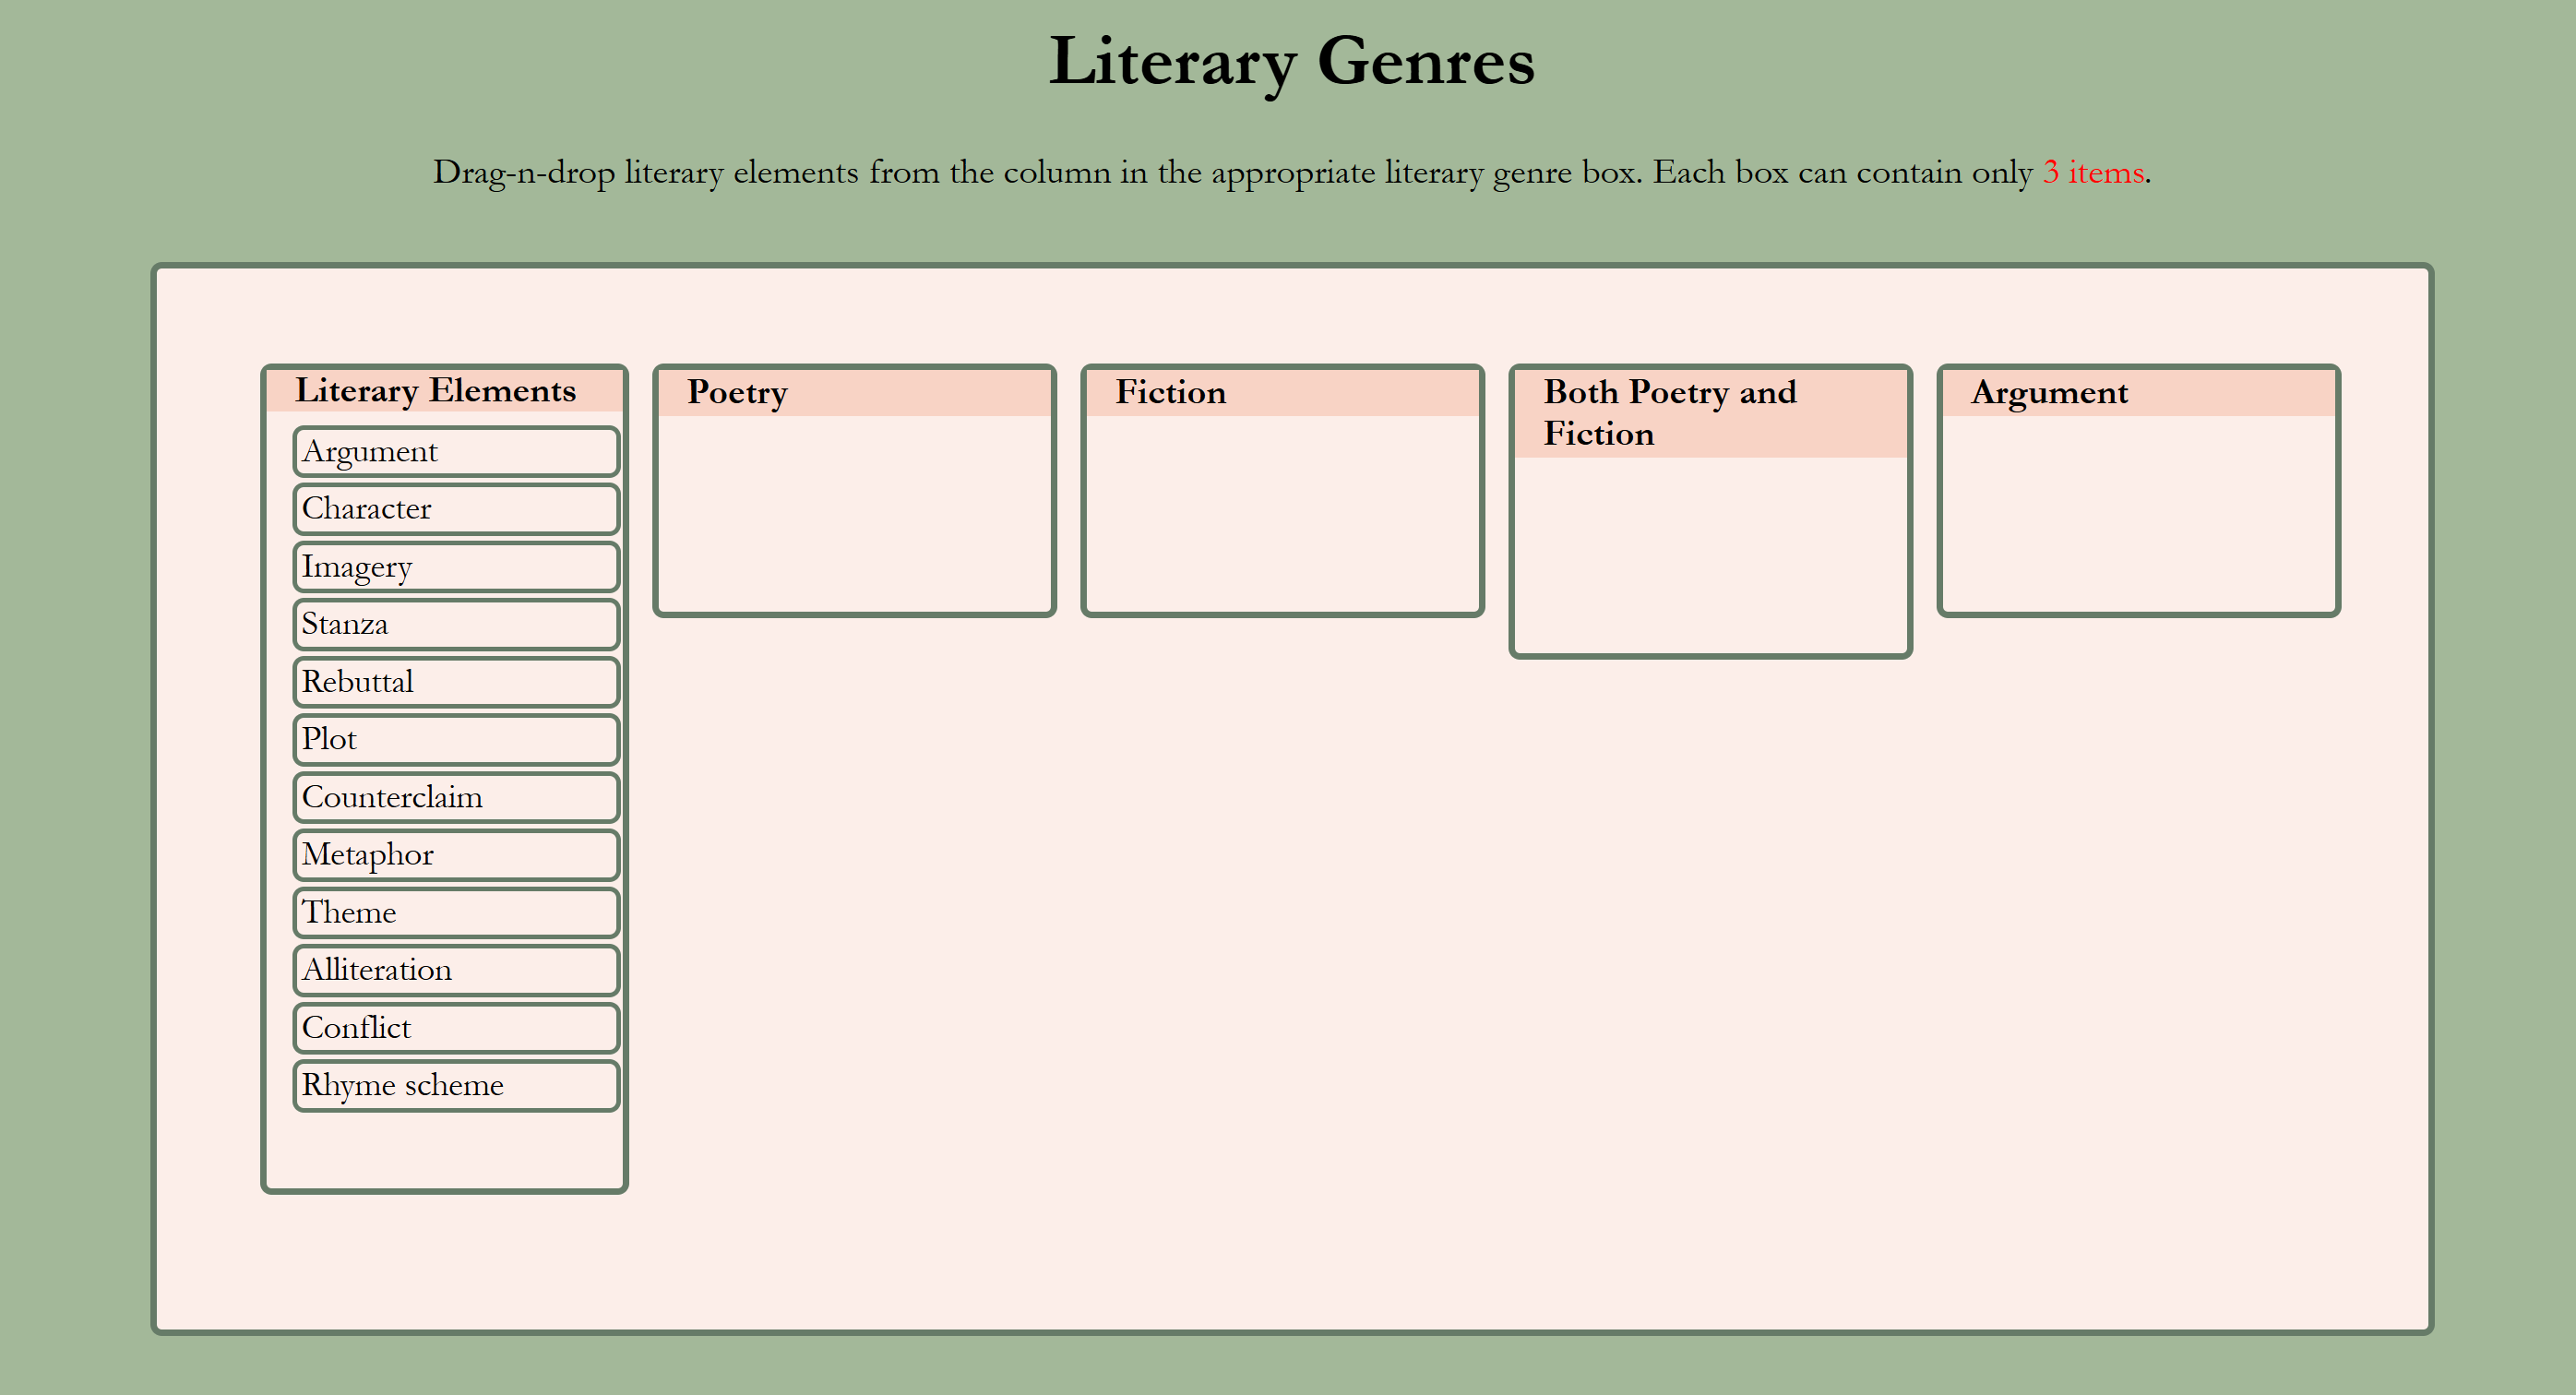Click the Poetry box header
The height and width of the screenshot is (1395, 2576).
coord(737,392)
